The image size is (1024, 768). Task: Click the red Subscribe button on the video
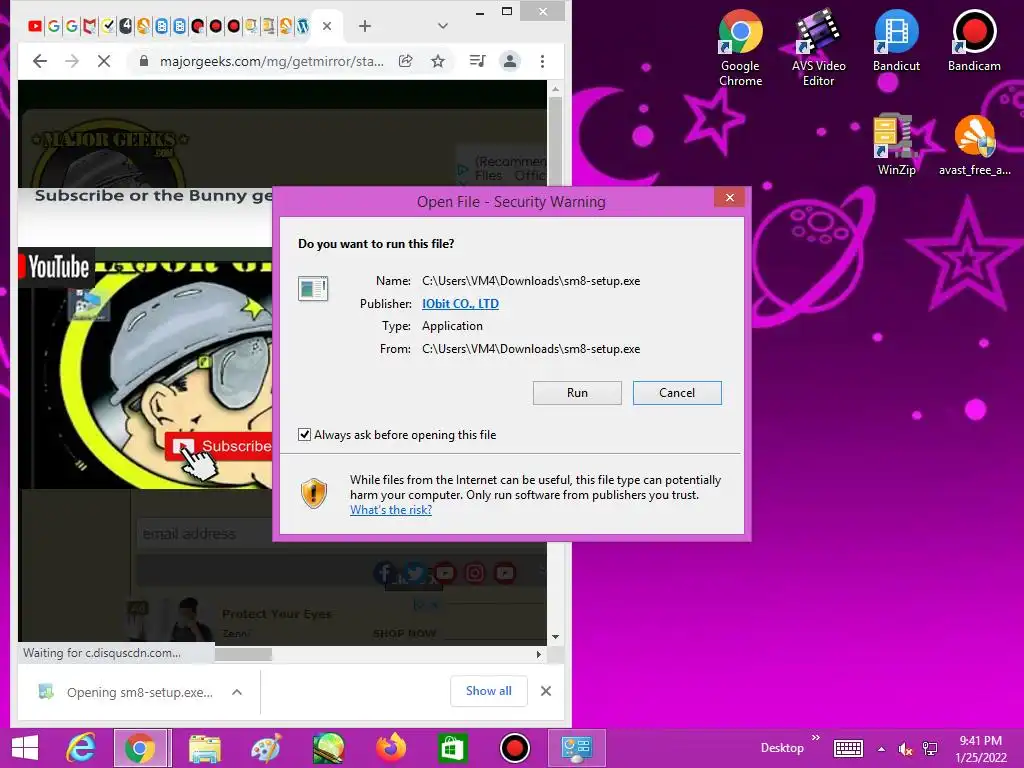[x=219, y=446]
